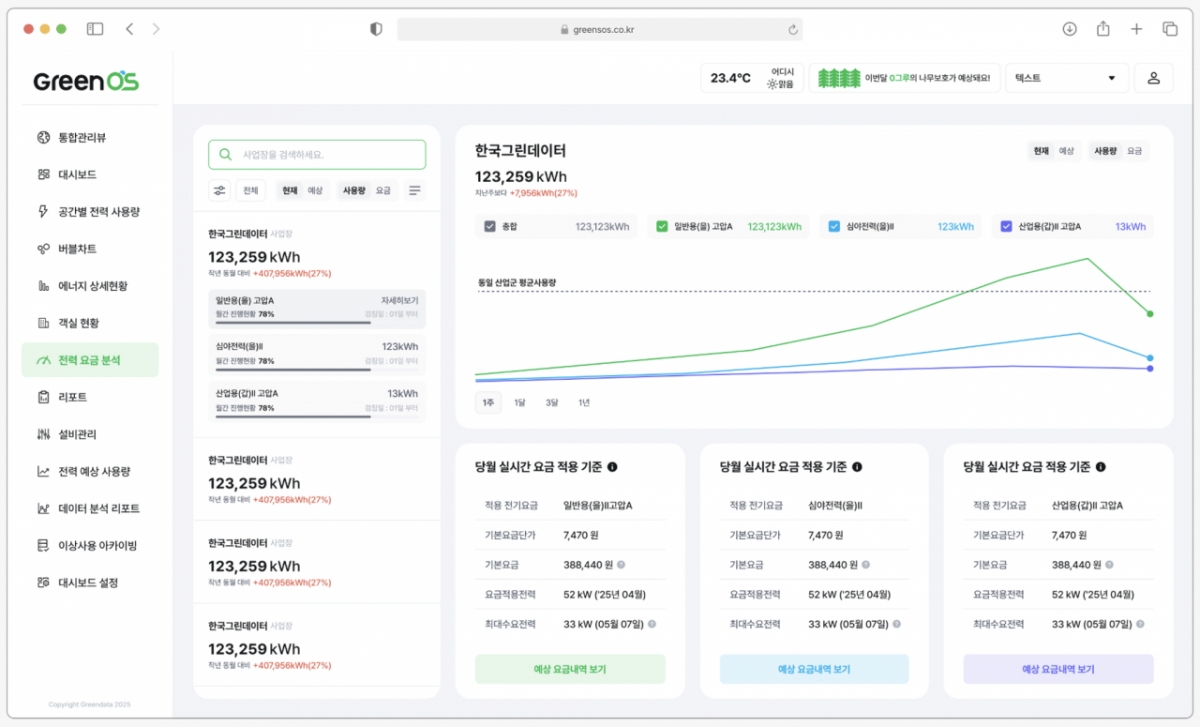Open the 텍스트 dropdown in the header
The width and height of the screenshot is (1200, 727).
tap(1066, 77)
